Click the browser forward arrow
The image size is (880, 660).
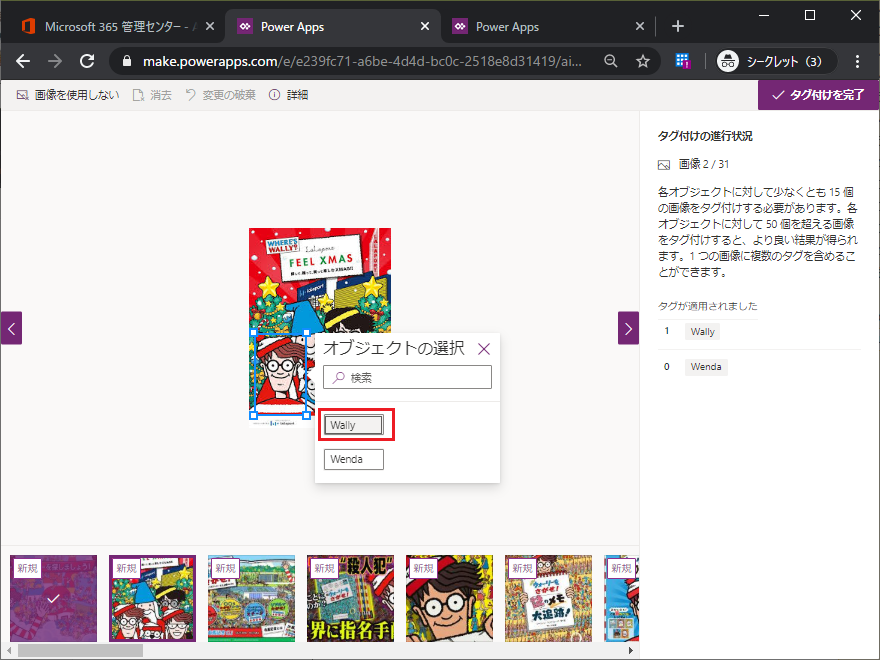(x=55, y=61)
